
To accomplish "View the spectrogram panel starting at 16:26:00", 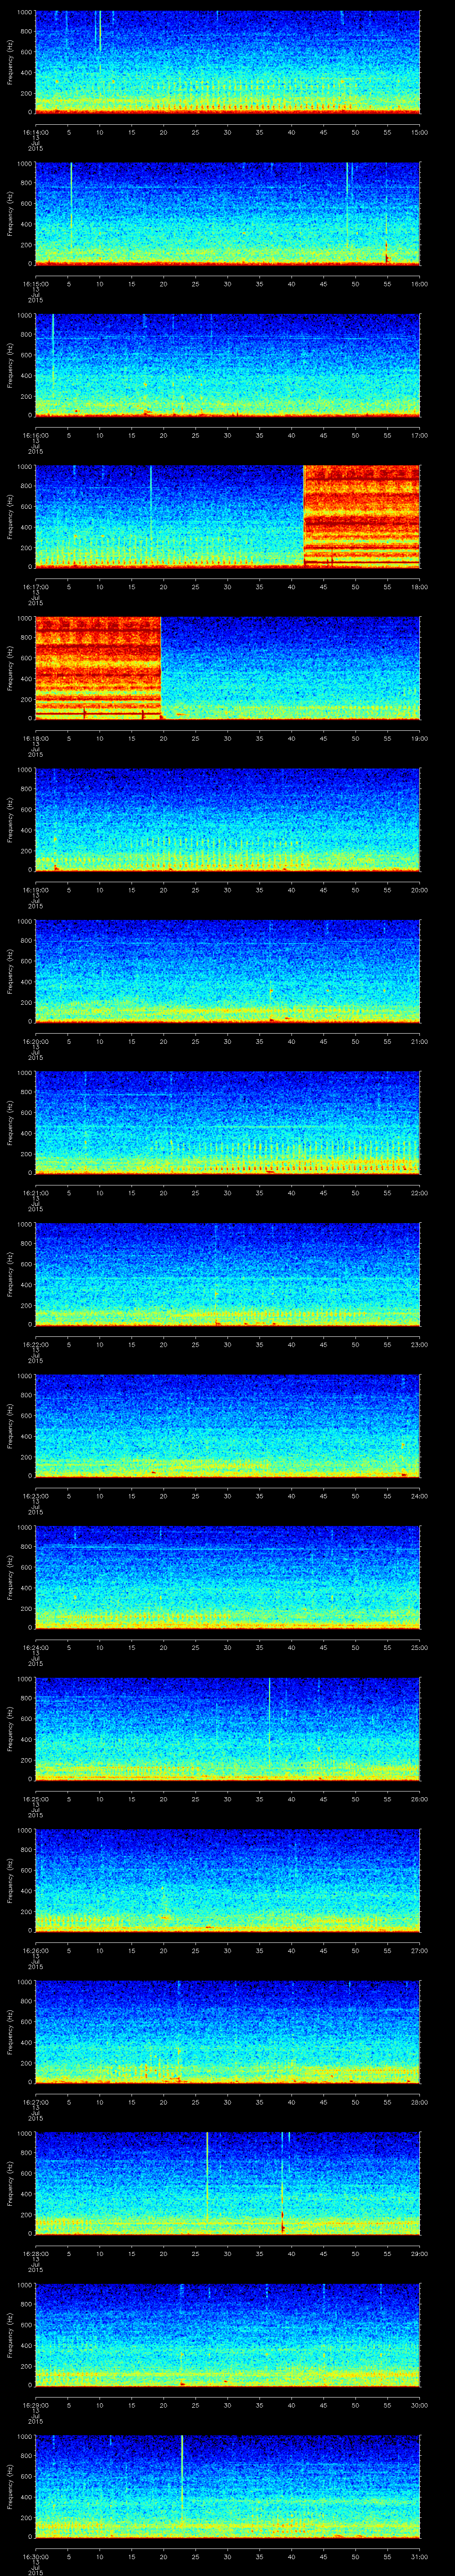I will pos(227,1880).
